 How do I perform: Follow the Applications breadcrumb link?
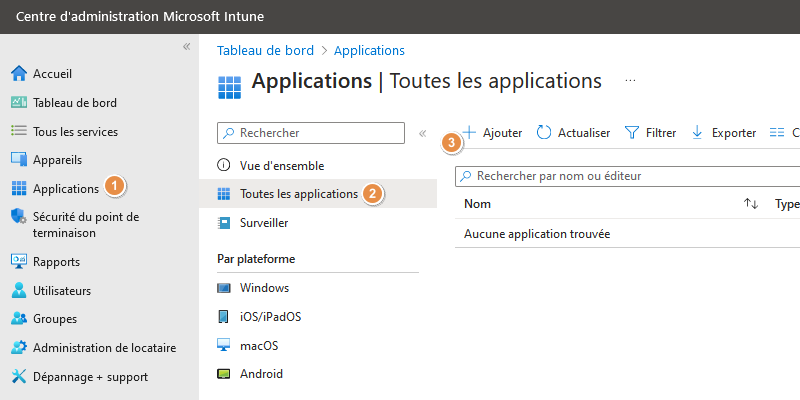coord(369,51)
